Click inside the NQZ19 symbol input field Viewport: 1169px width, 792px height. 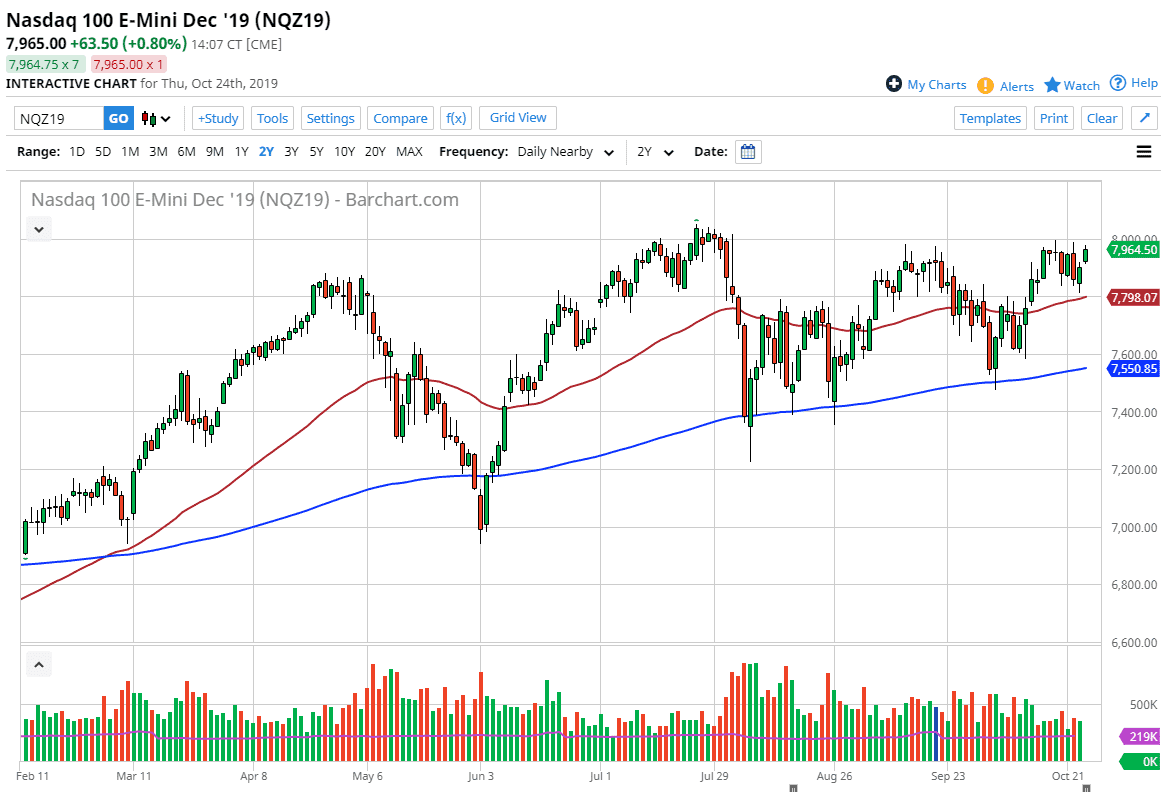55,118
